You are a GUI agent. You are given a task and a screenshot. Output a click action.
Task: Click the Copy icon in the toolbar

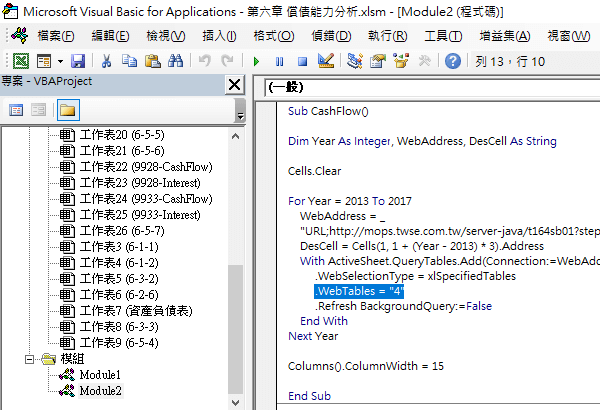click(x=129, y=61)
